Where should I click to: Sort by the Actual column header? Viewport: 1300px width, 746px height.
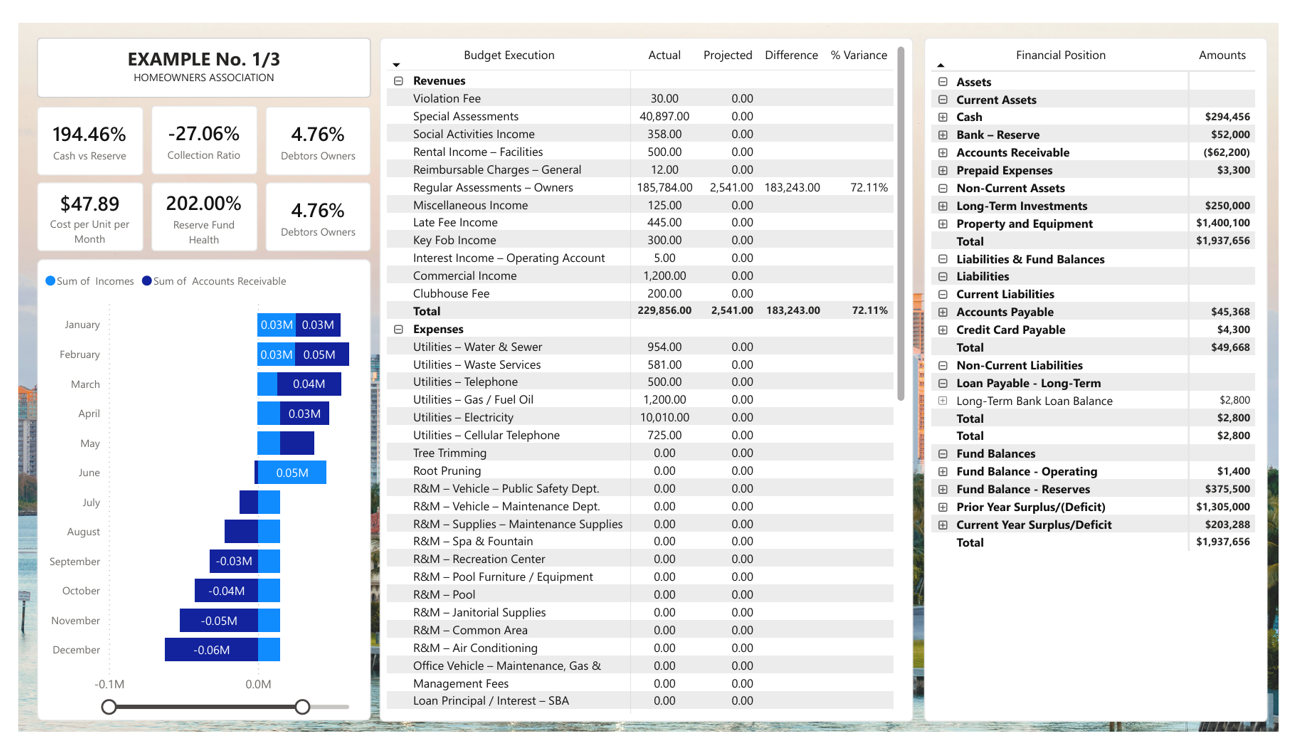(664, 55)
